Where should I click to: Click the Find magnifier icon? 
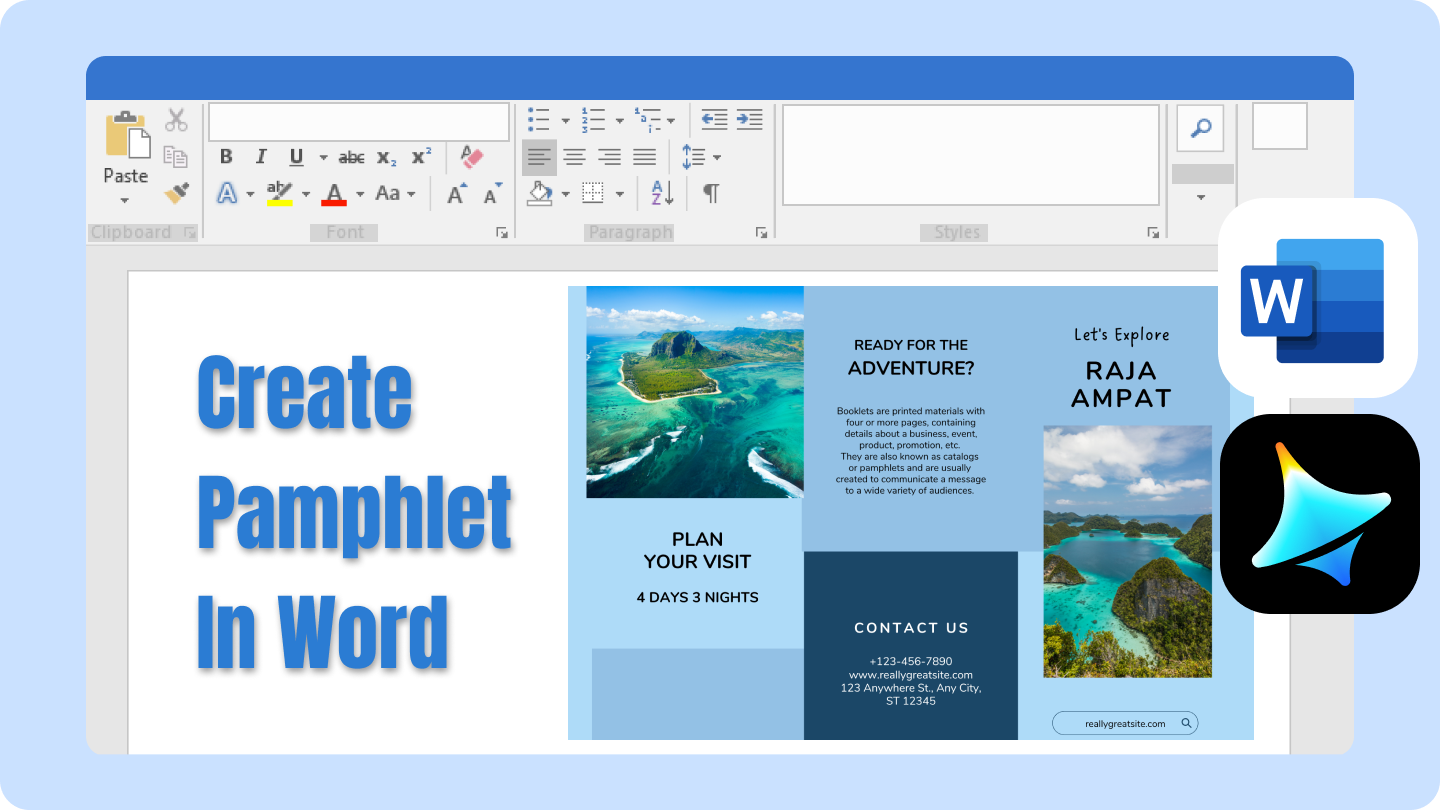[x=1199, y=128]
